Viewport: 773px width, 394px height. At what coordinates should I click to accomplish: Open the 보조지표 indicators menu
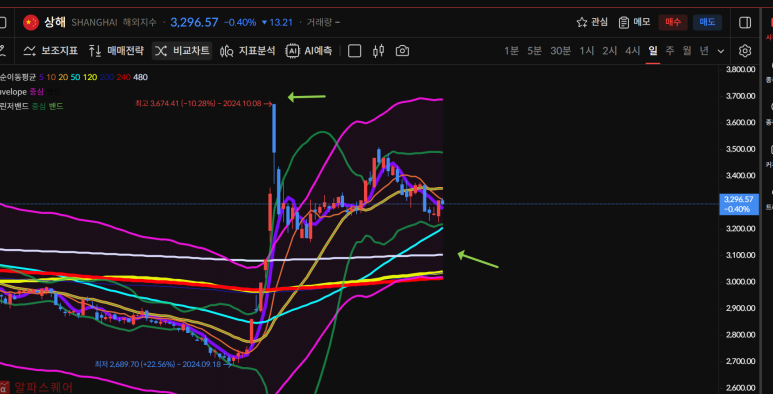[x=51, y=51]
